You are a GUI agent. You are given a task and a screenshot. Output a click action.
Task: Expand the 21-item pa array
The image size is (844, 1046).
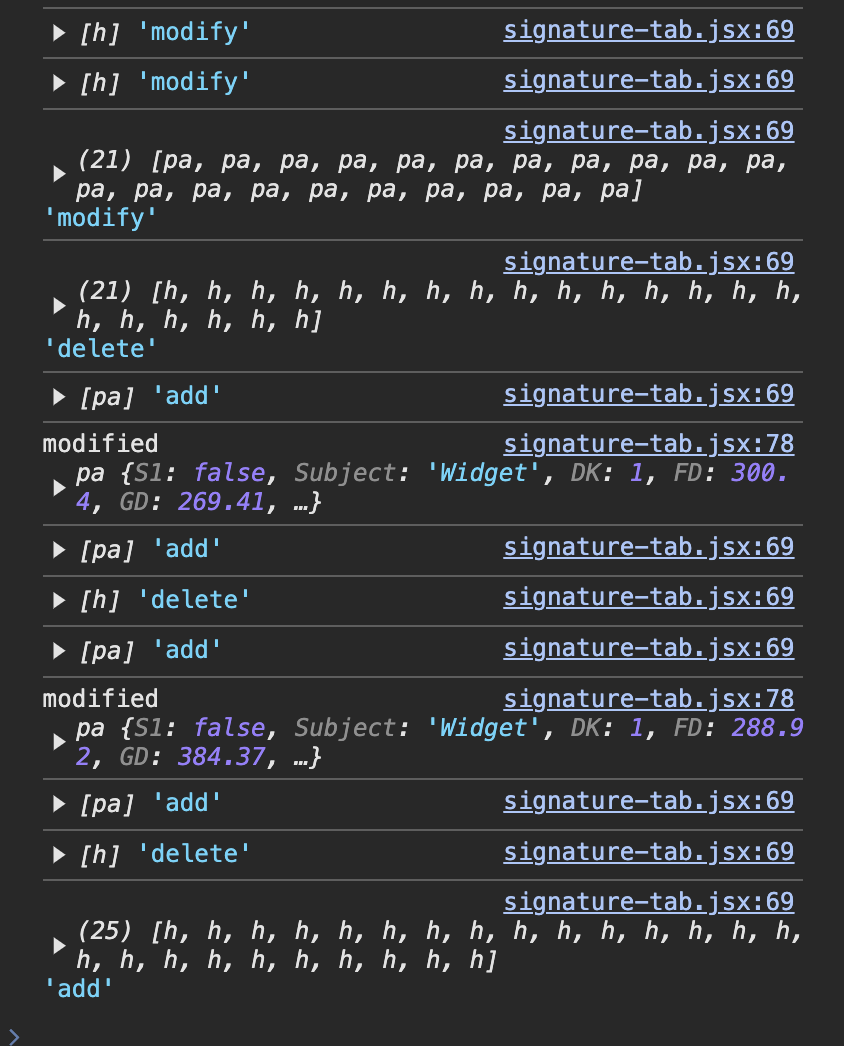coord(59,174)
